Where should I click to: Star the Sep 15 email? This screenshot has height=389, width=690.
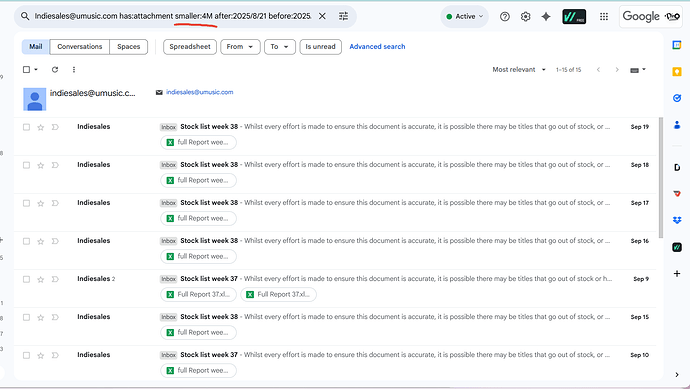click(40, 318)
